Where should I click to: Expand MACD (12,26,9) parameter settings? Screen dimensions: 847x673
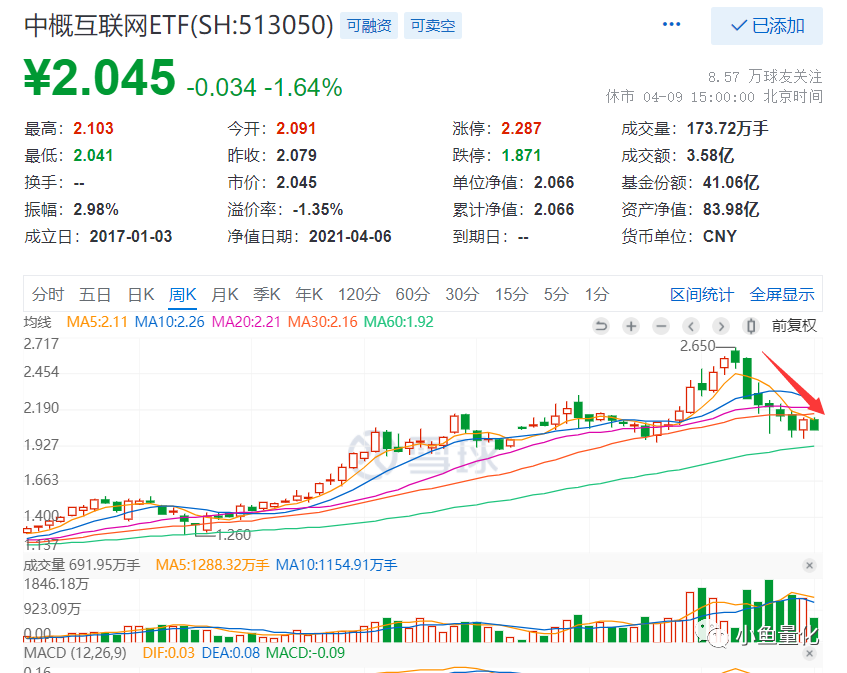(75, 653)
